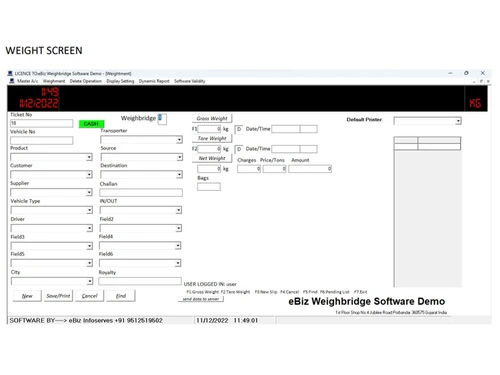Click the green CASH button
500x375 pixels.
[x=91, y=124]
